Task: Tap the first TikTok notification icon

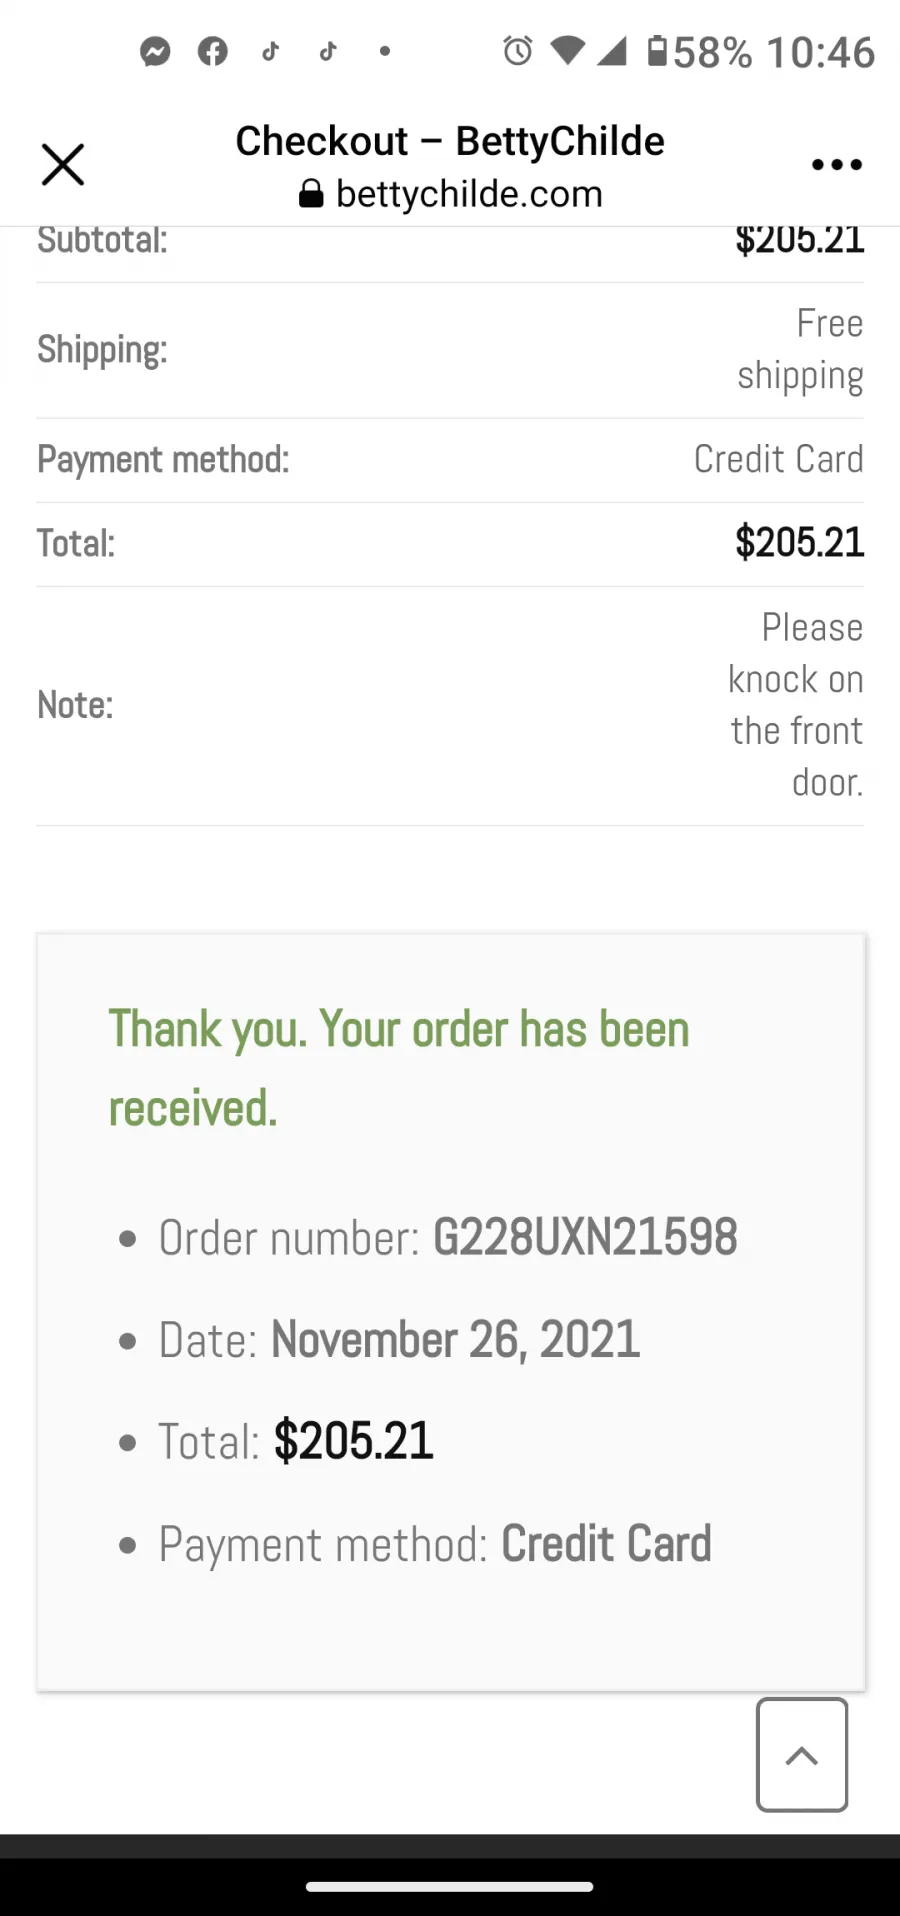Action: coord(270,51)
